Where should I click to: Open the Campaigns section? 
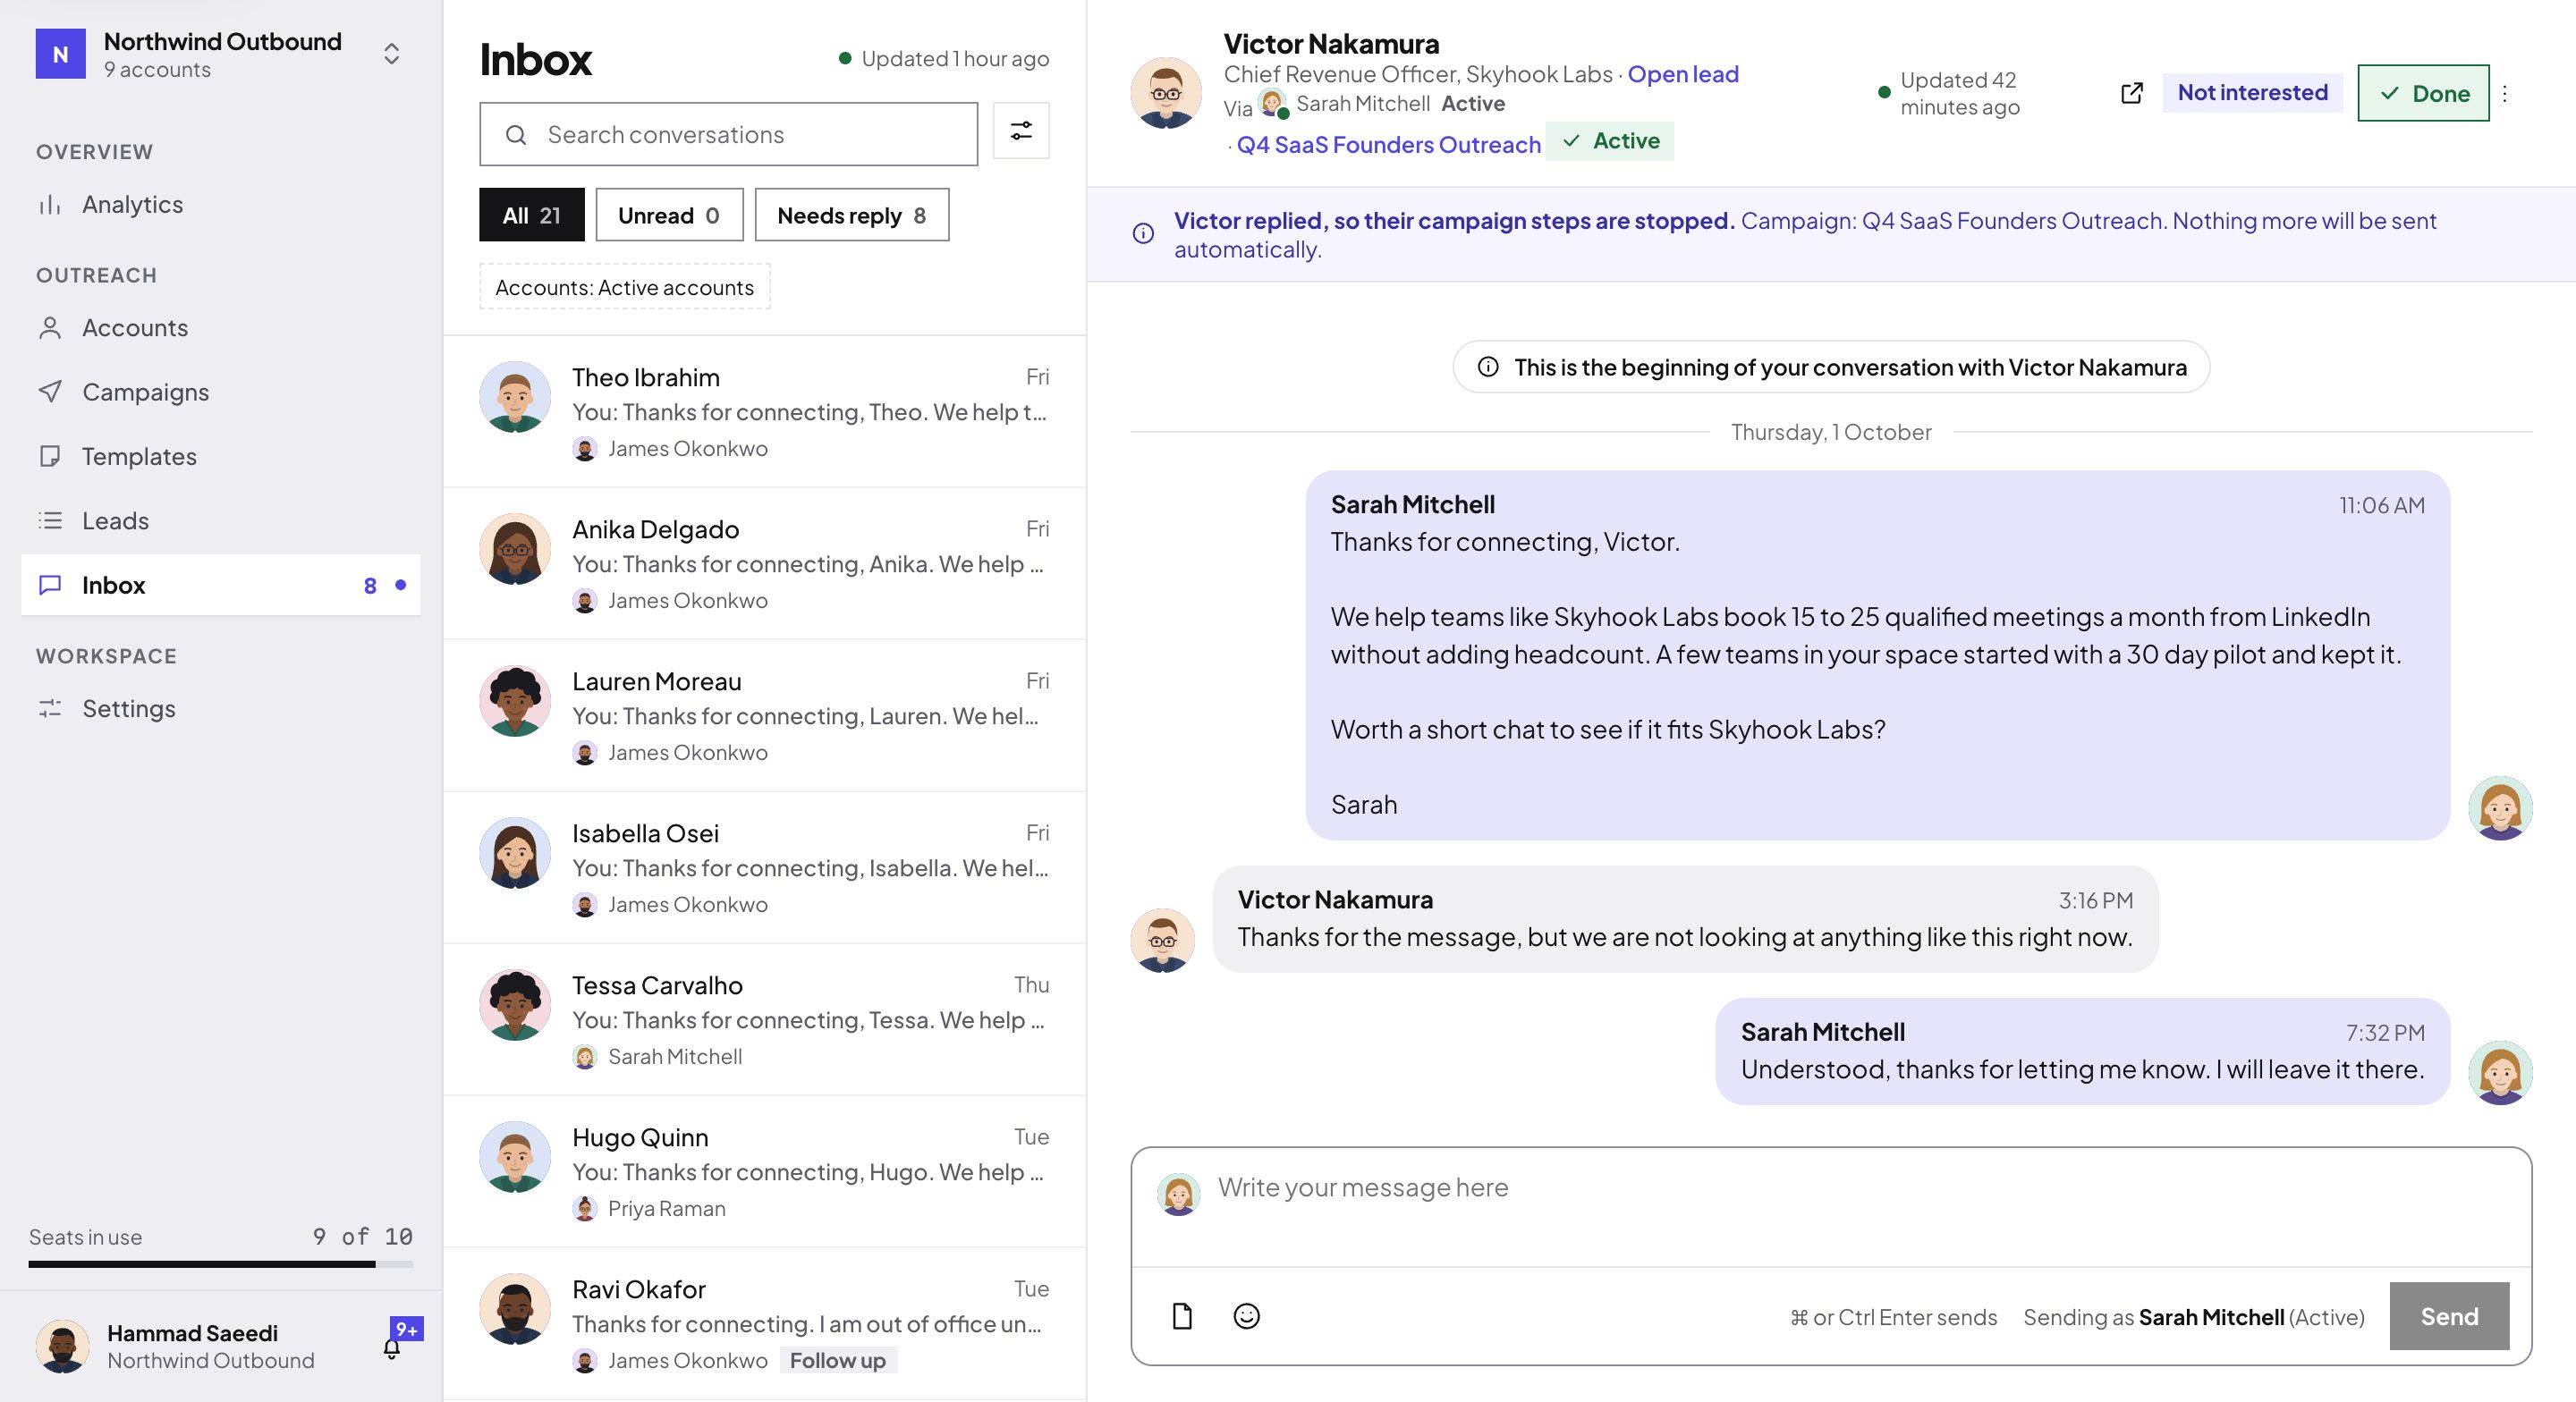click(x=220, y=392)
